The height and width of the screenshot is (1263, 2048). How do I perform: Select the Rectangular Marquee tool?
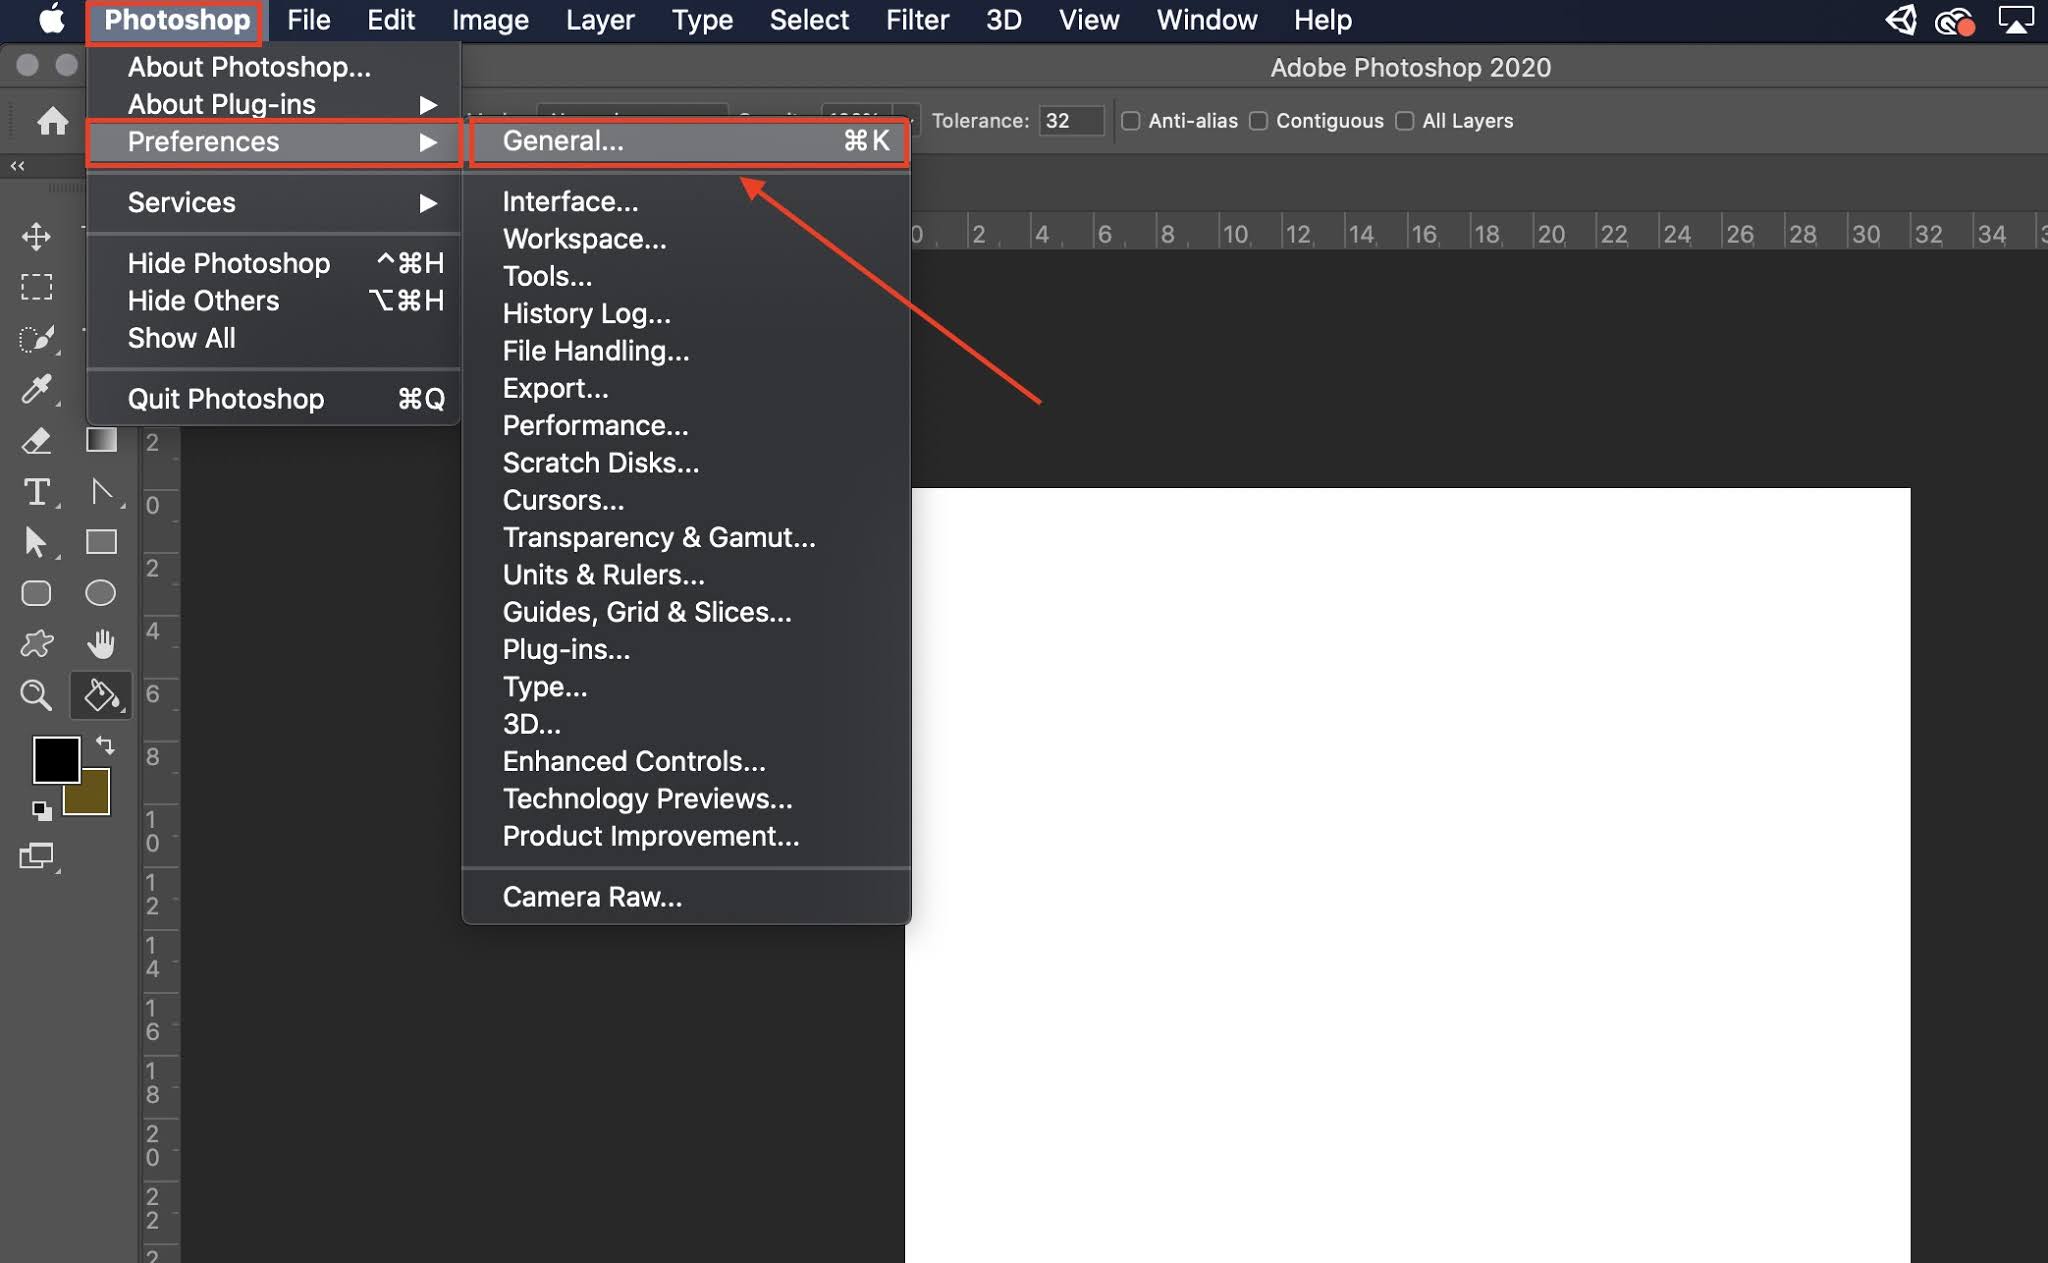pyautogui.click(x=36, y=287)
